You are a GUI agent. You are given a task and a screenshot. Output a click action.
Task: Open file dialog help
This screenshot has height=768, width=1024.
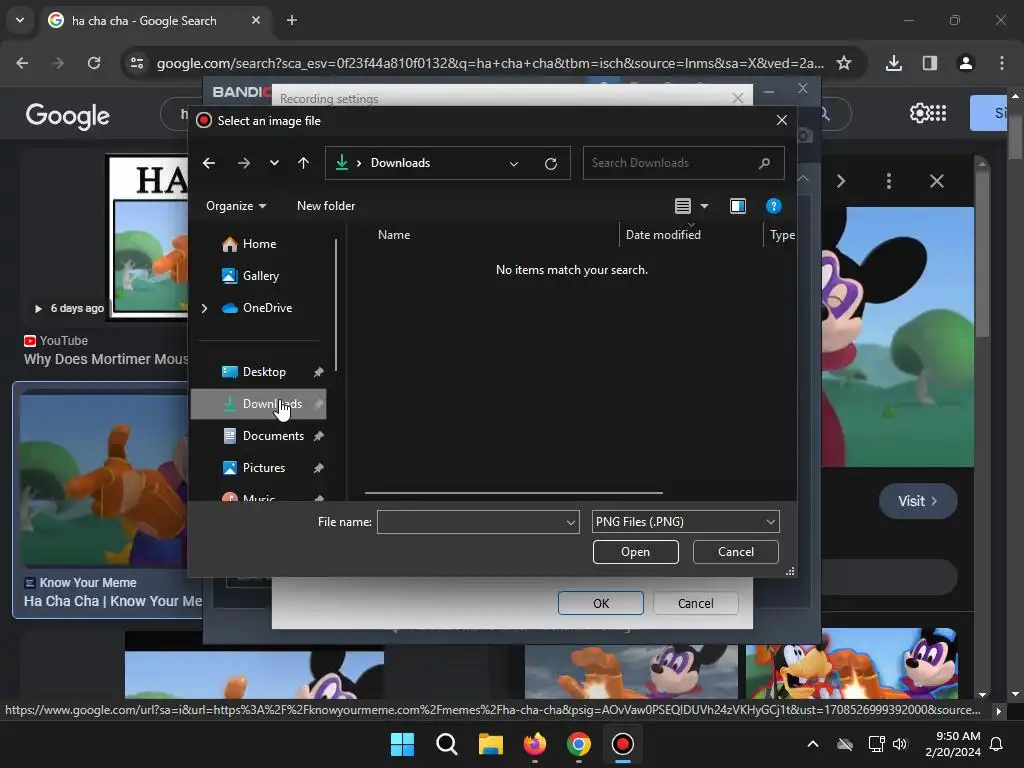pyautogui.click(x=773, y=206)
